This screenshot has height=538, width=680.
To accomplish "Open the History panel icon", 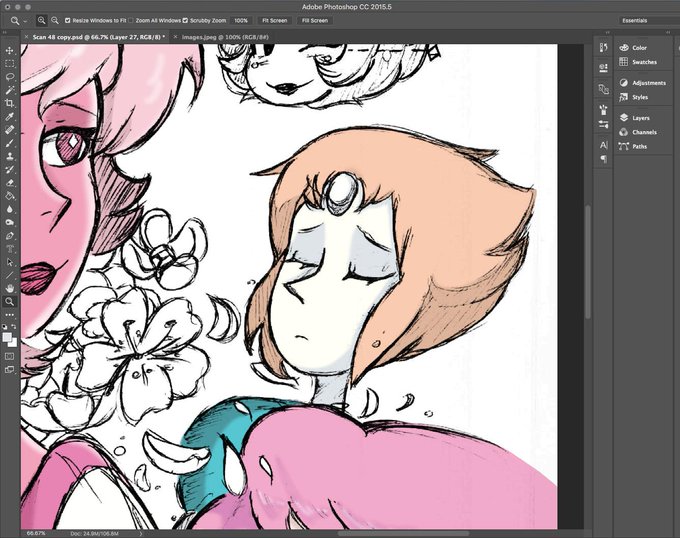I will click(x=603, y=47).
